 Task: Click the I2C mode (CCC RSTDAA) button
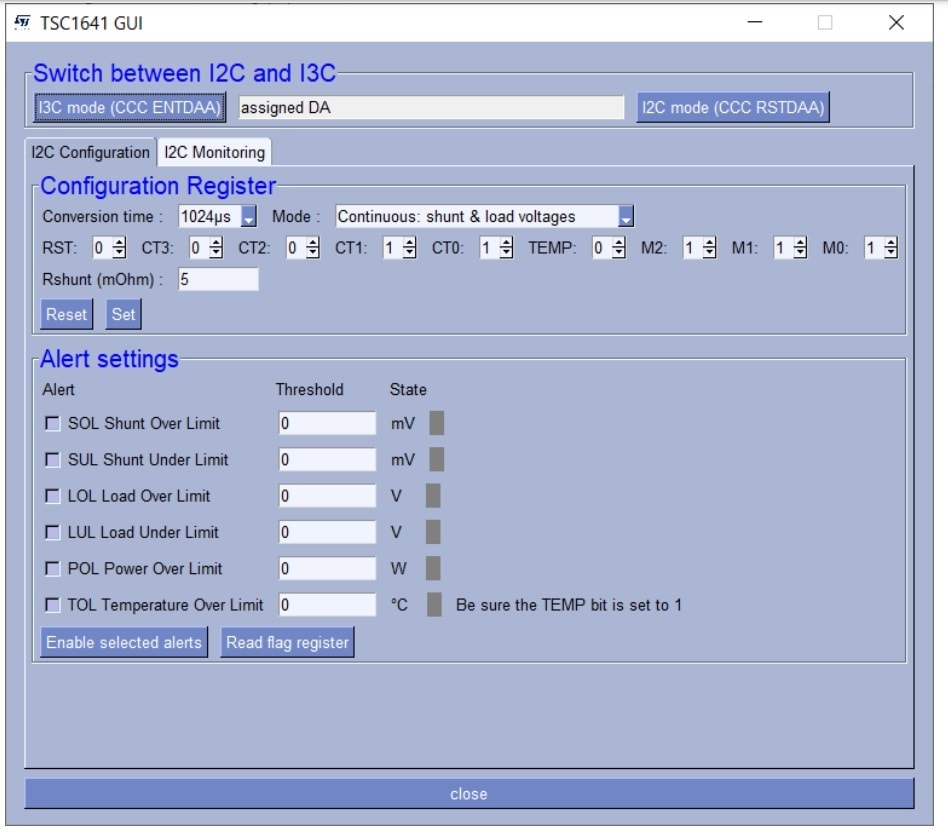click(x=733, y=108)
